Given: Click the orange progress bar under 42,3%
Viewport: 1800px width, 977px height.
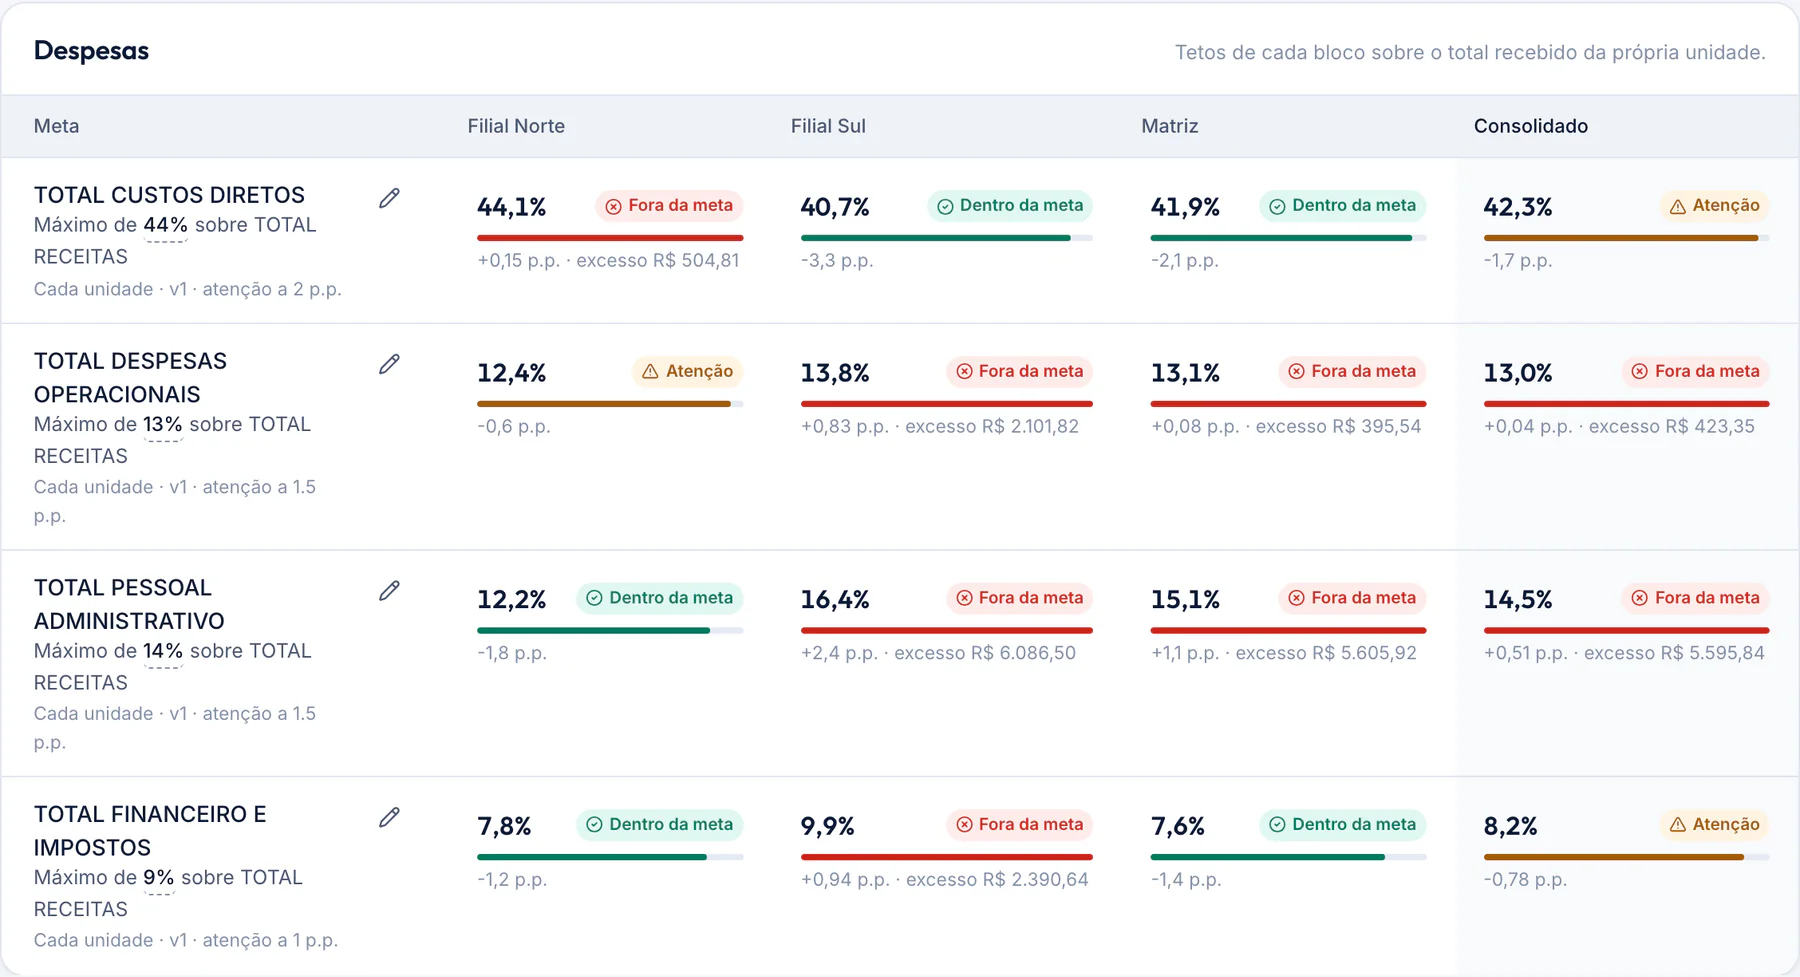Looking at the screenshot, I should 1621,238.
